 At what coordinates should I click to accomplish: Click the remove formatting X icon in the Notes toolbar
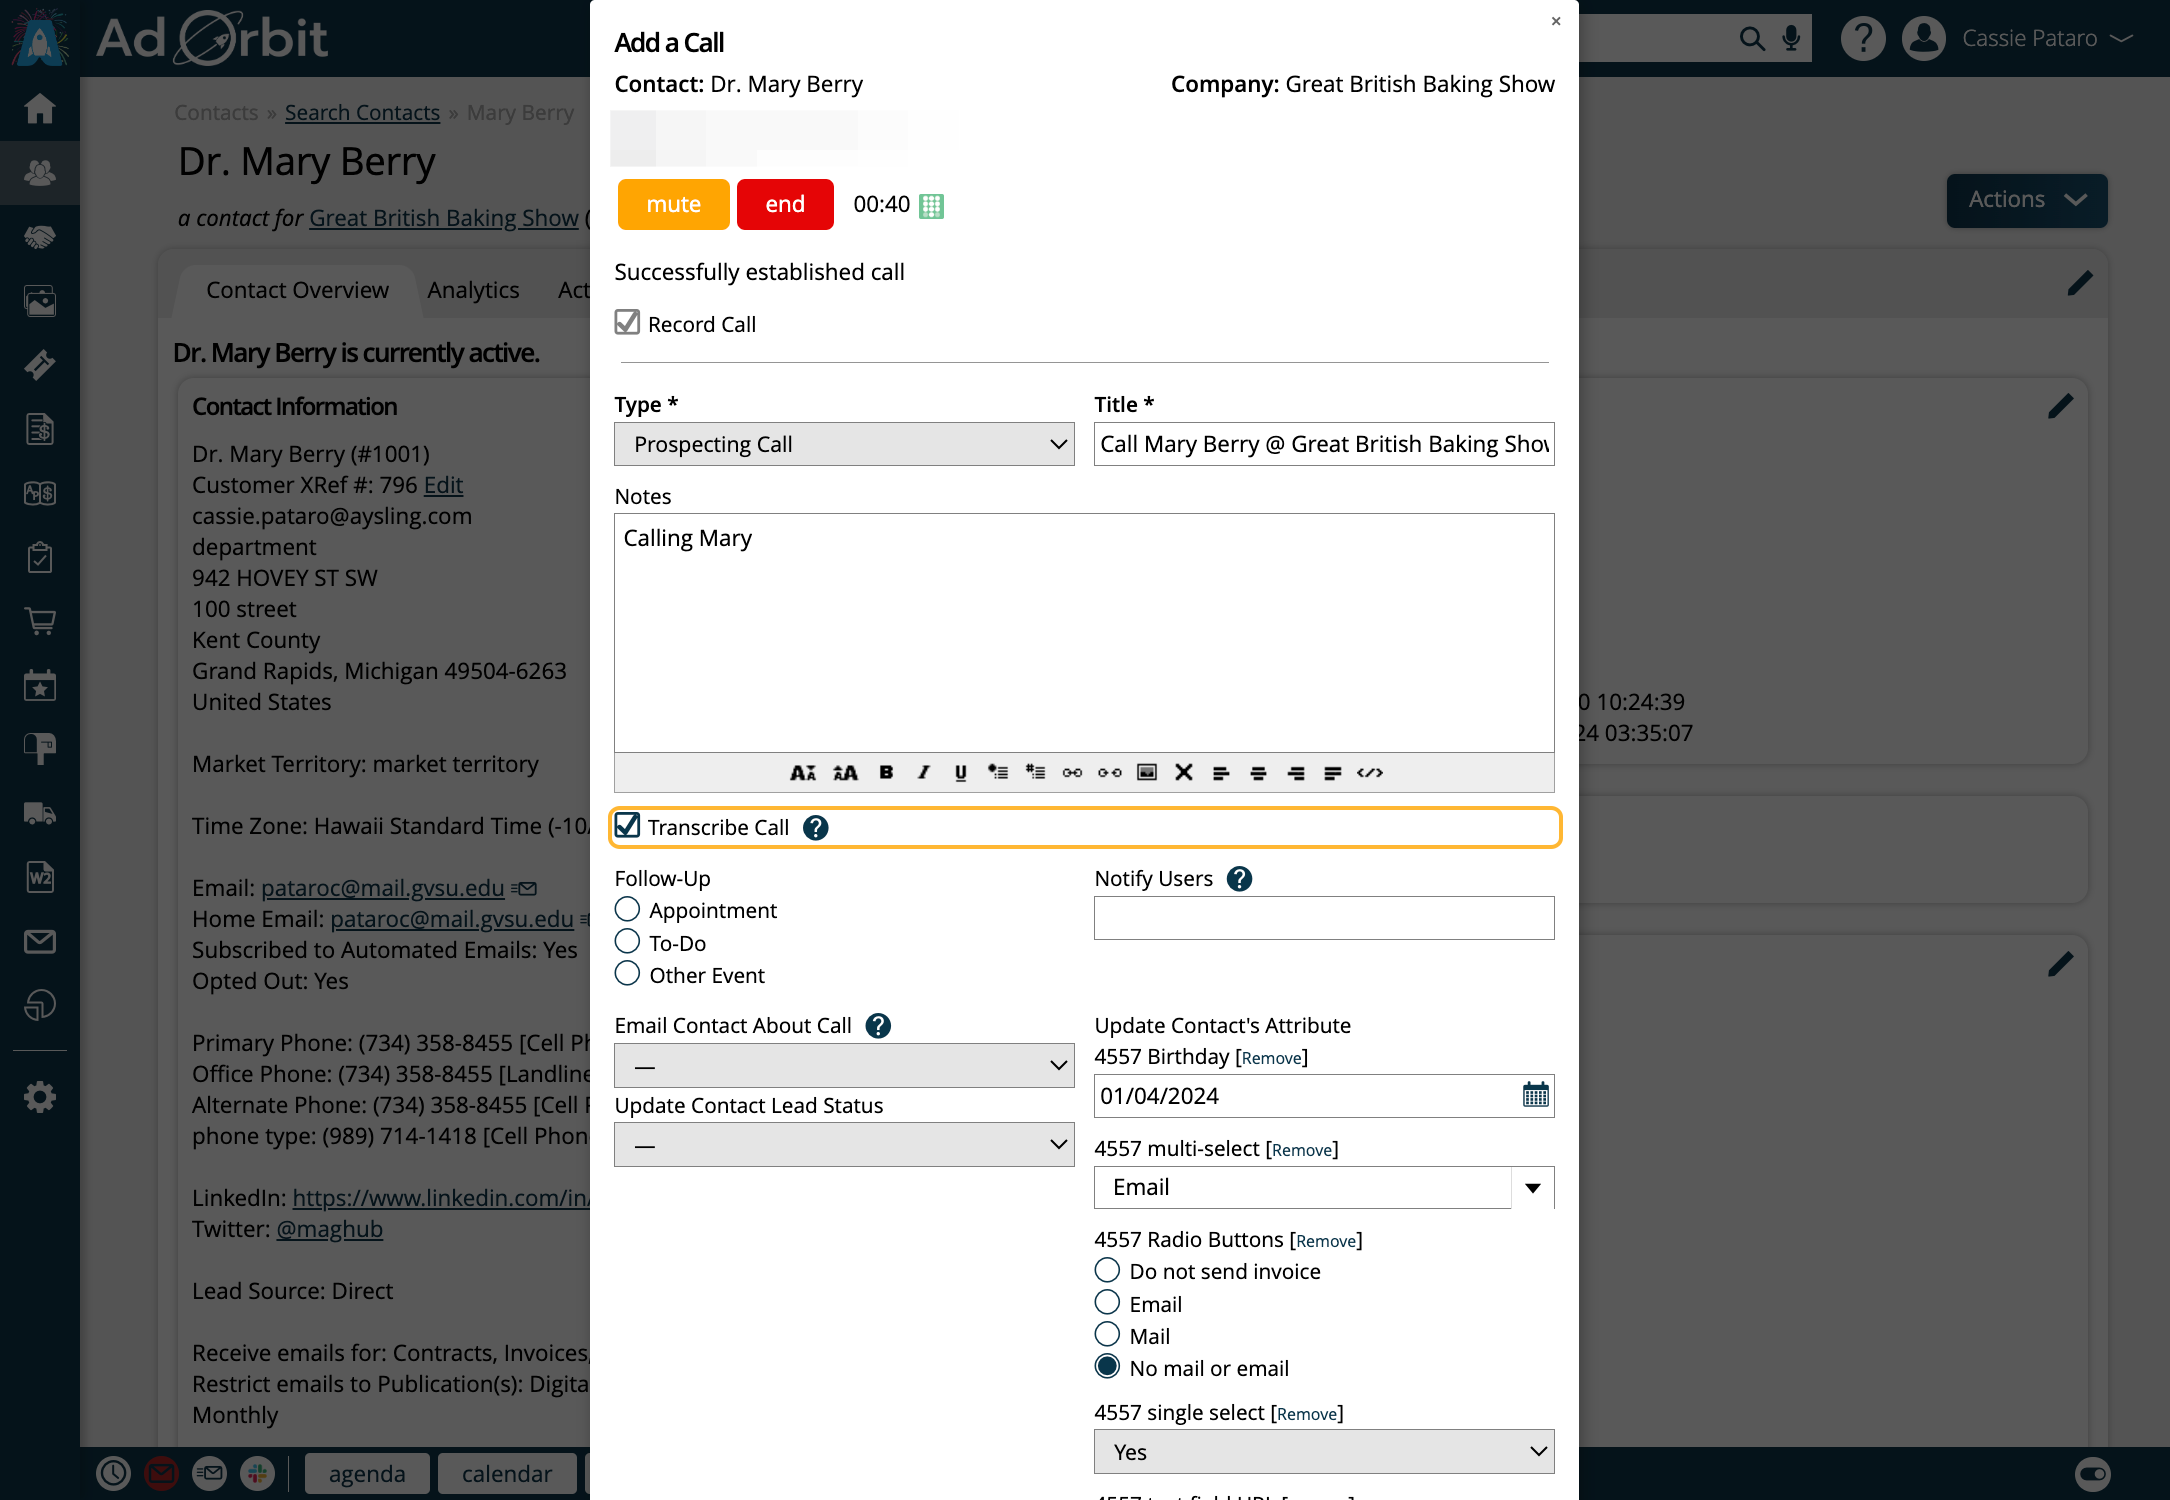coord(1184,772)
